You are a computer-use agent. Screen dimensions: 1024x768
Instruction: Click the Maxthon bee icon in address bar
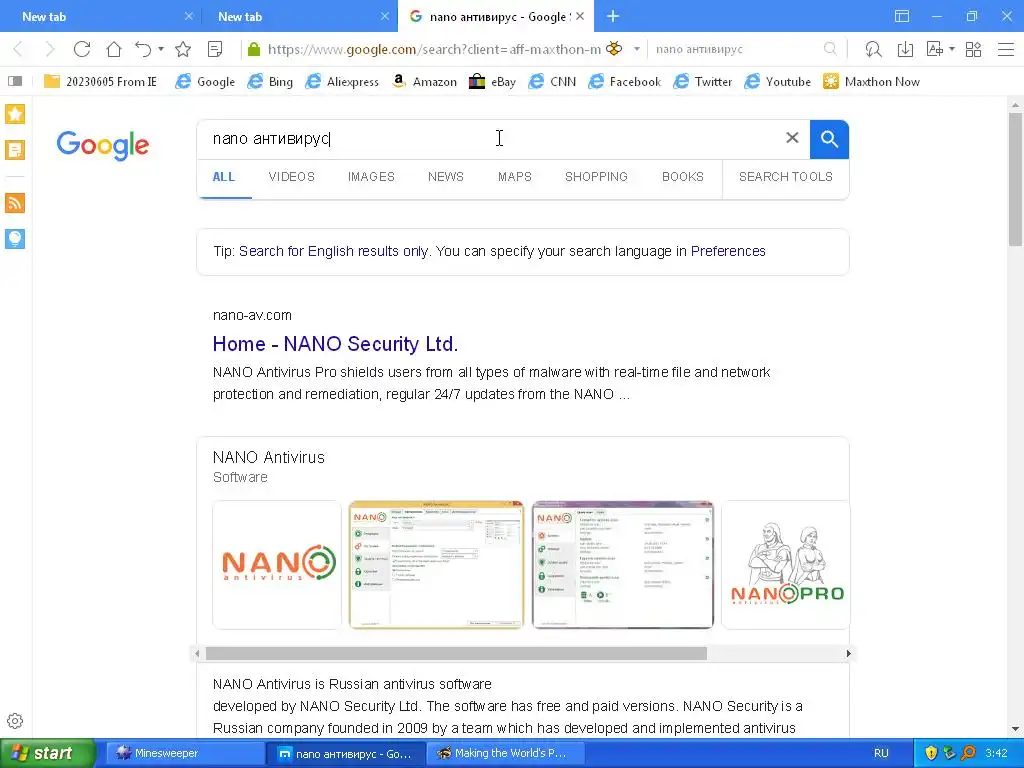coord(614,49)
